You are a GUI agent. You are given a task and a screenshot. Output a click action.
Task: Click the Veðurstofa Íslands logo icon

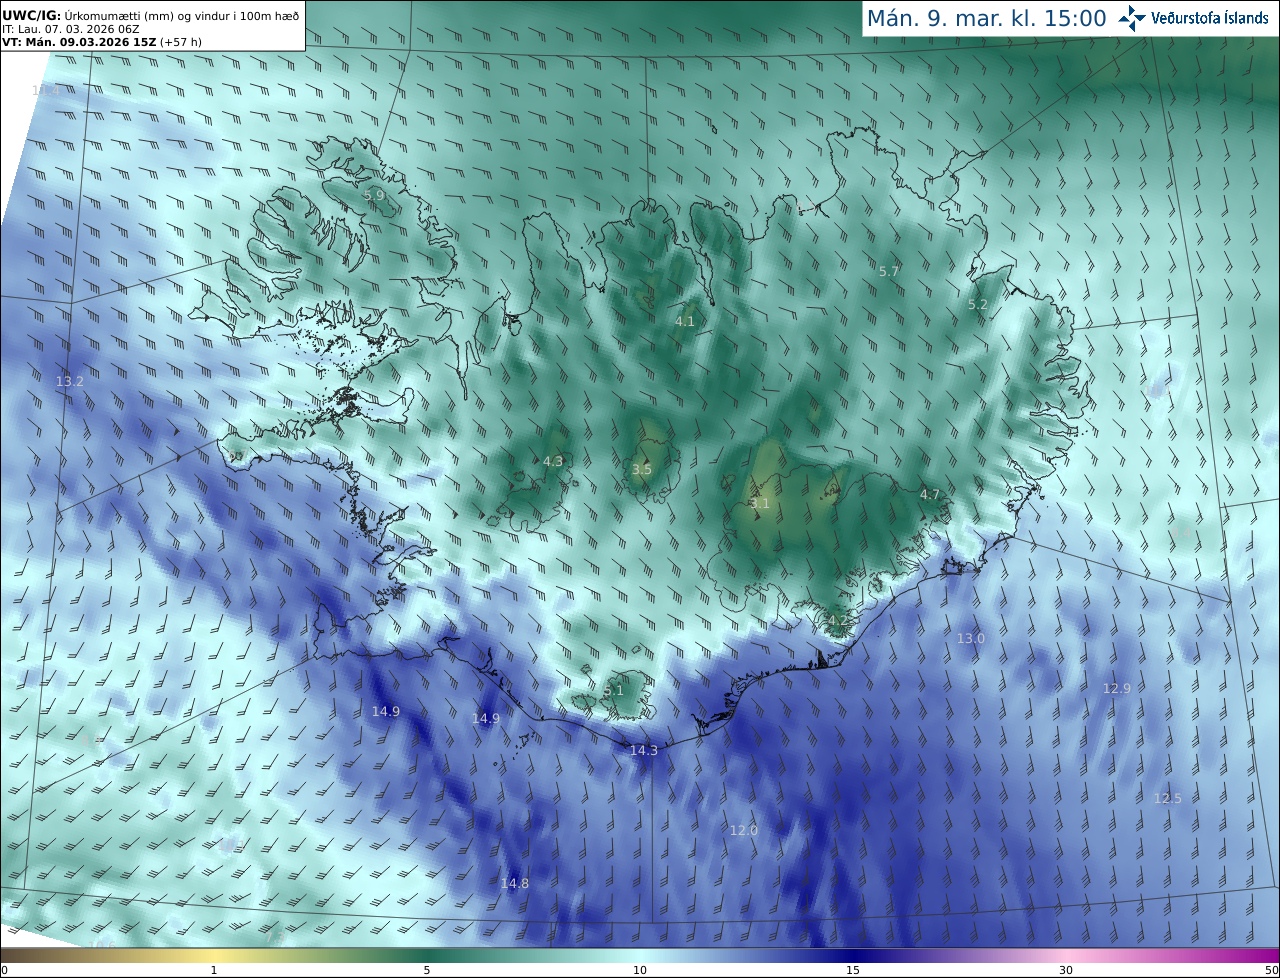point(1132,18)
